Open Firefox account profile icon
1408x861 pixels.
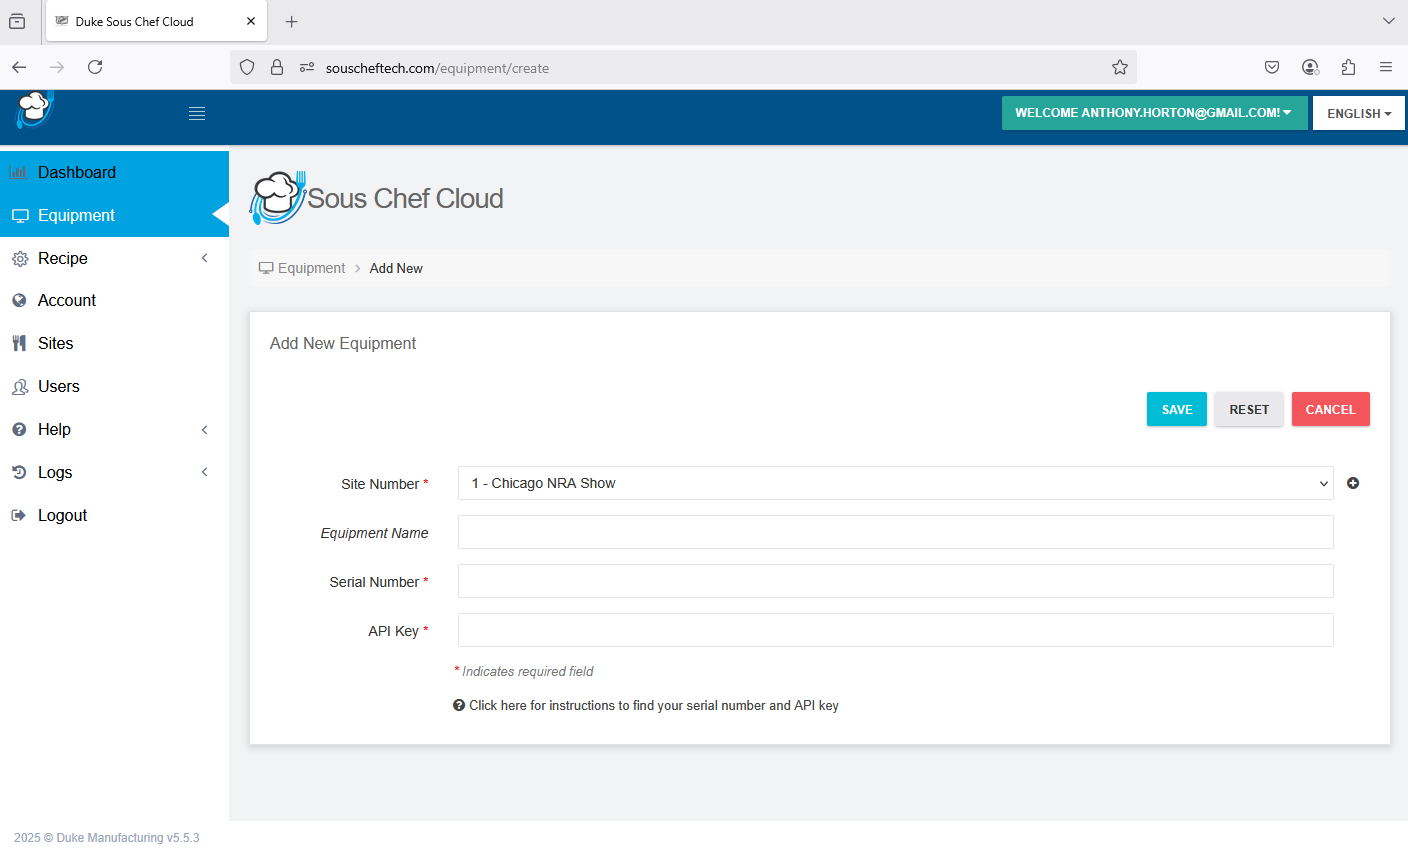(1310, 67)
